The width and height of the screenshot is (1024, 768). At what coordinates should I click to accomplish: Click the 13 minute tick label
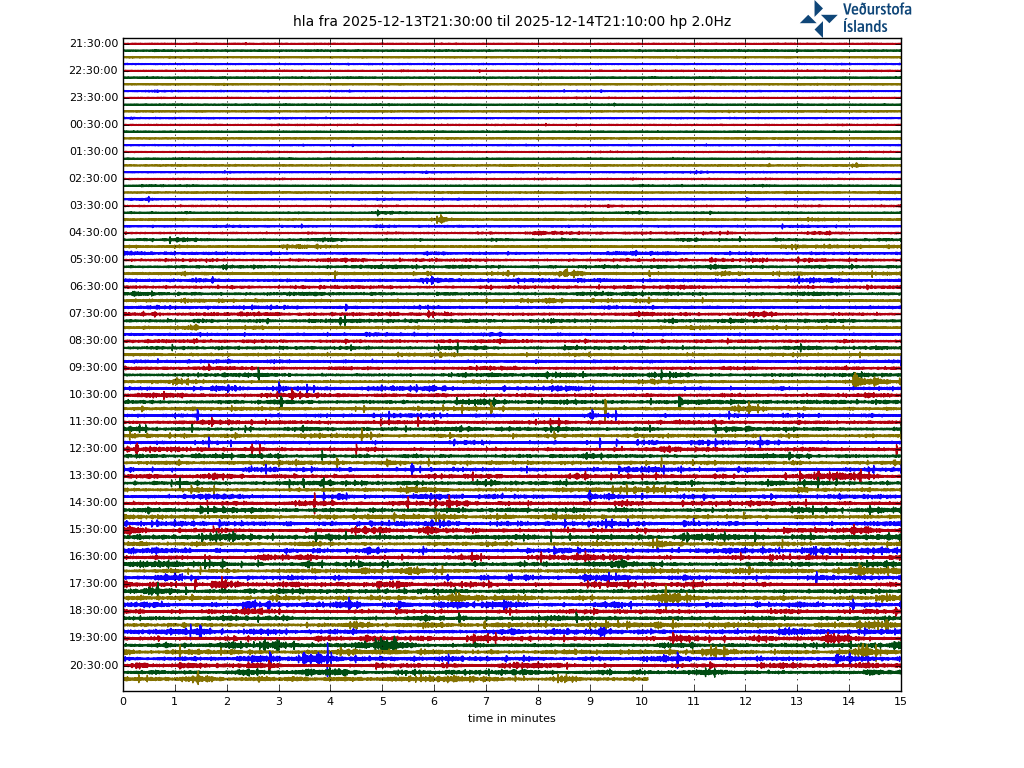797,702
